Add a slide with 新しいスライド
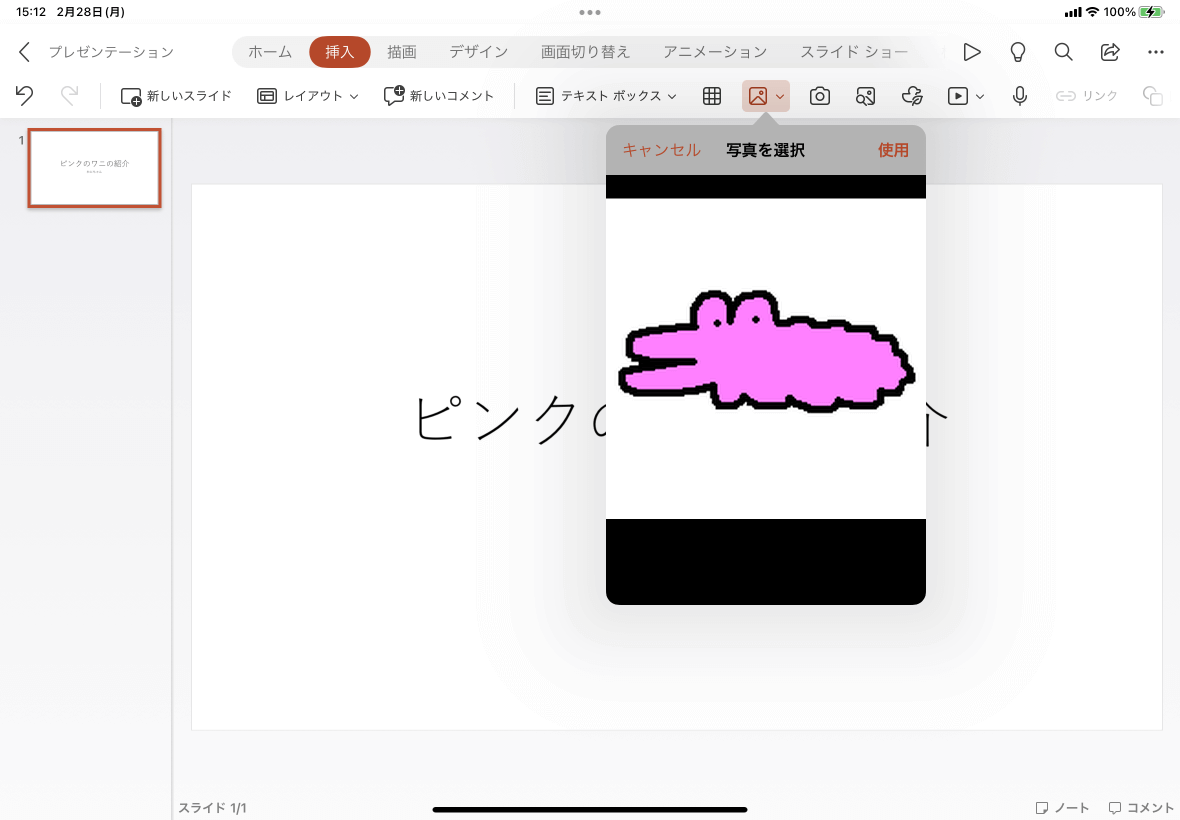1180x820 pixels. pos(176,95)
